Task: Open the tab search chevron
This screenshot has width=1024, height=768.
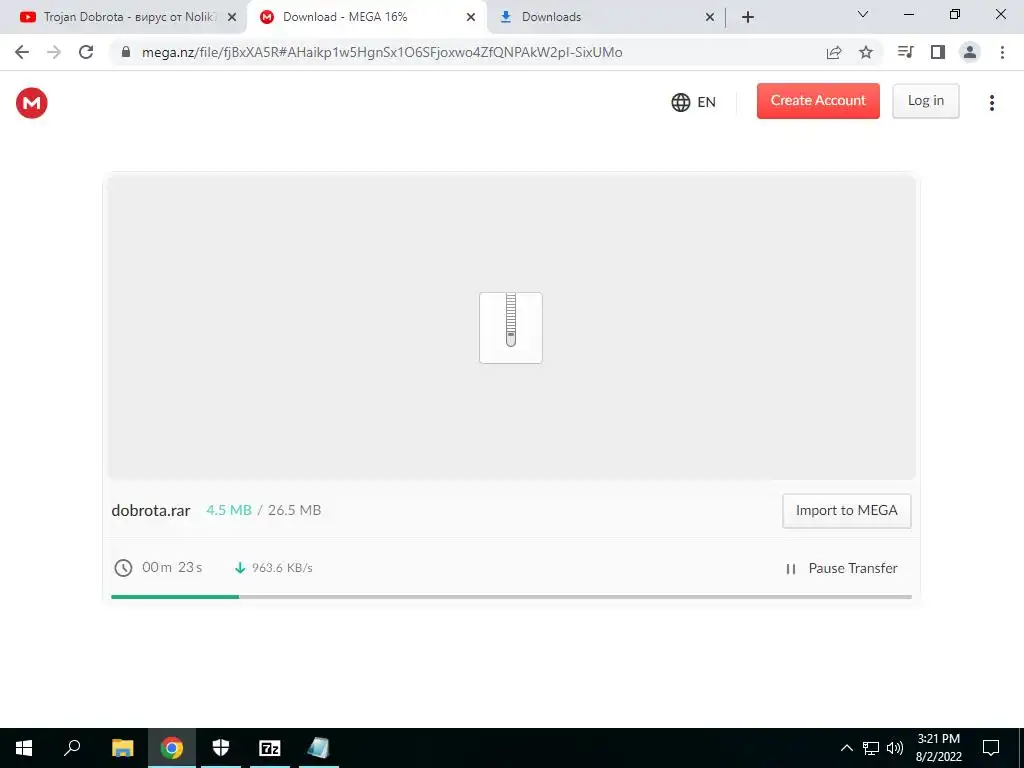Action: [863, 14]
